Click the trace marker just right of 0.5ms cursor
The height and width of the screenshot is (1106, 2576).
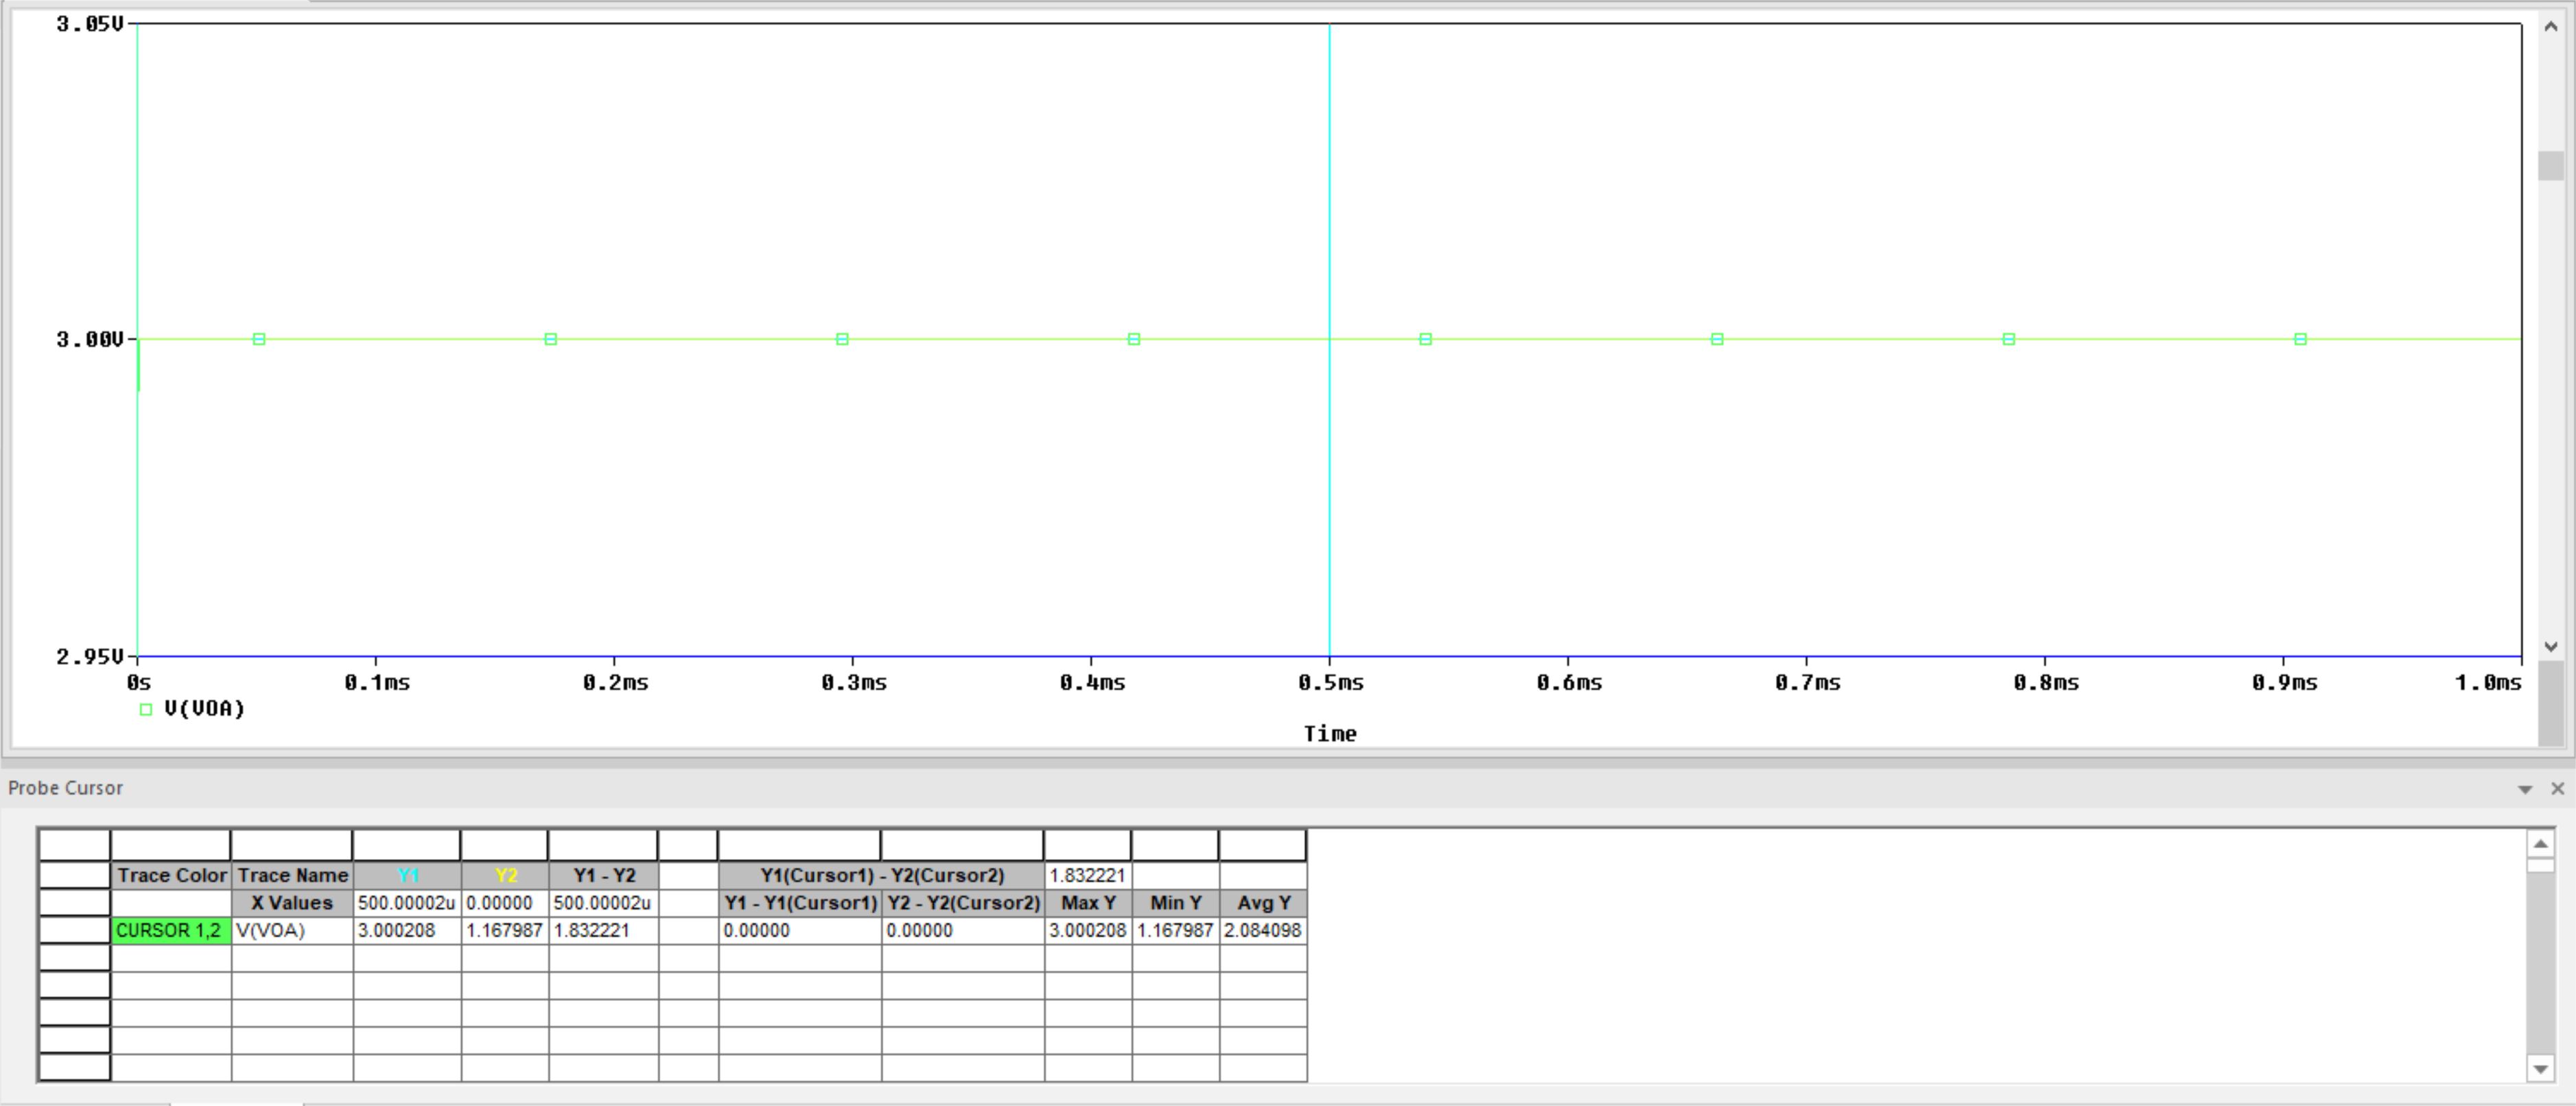(x=1425, y=339)
